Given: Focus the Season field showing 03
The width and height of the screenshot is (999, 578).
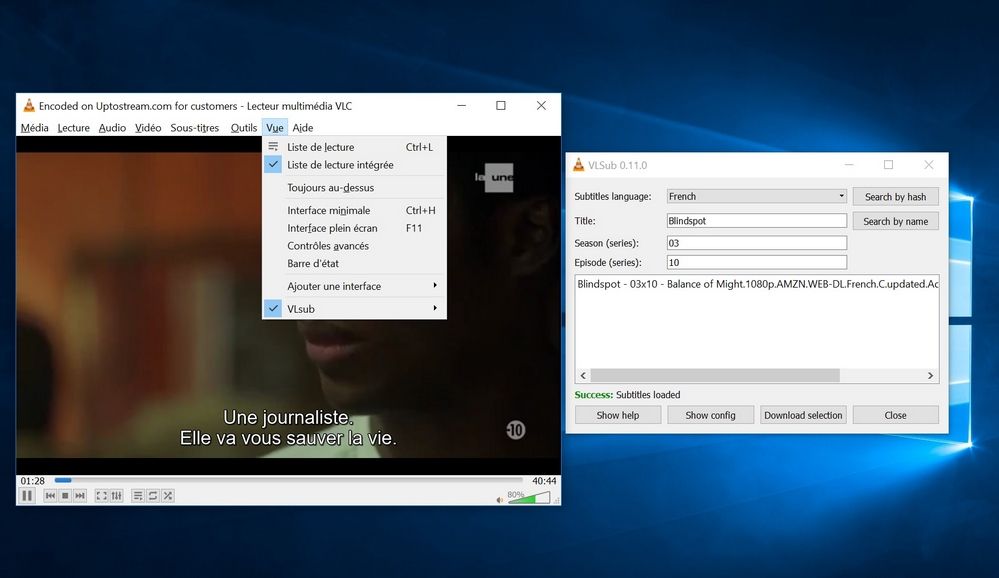Looking at the screenshot, I should pos(756,243).
